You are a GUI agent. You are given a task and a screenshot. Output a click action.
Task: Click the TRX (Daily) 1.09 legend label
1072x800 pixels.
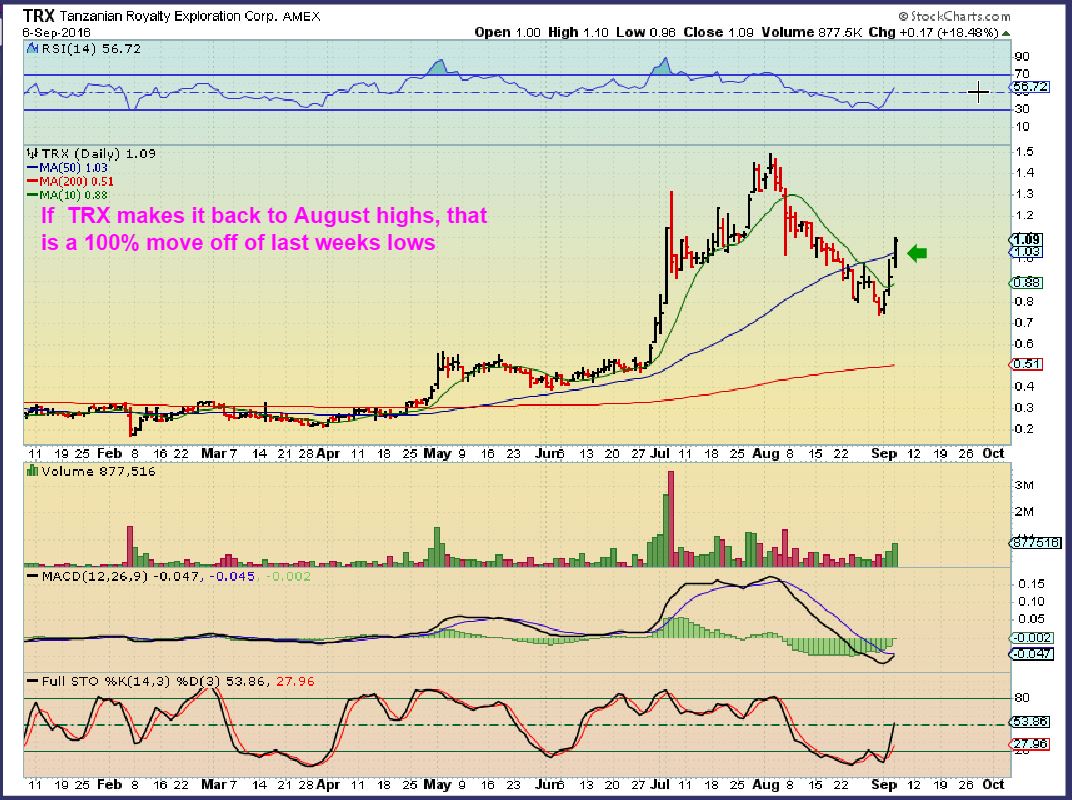[98, 153]
